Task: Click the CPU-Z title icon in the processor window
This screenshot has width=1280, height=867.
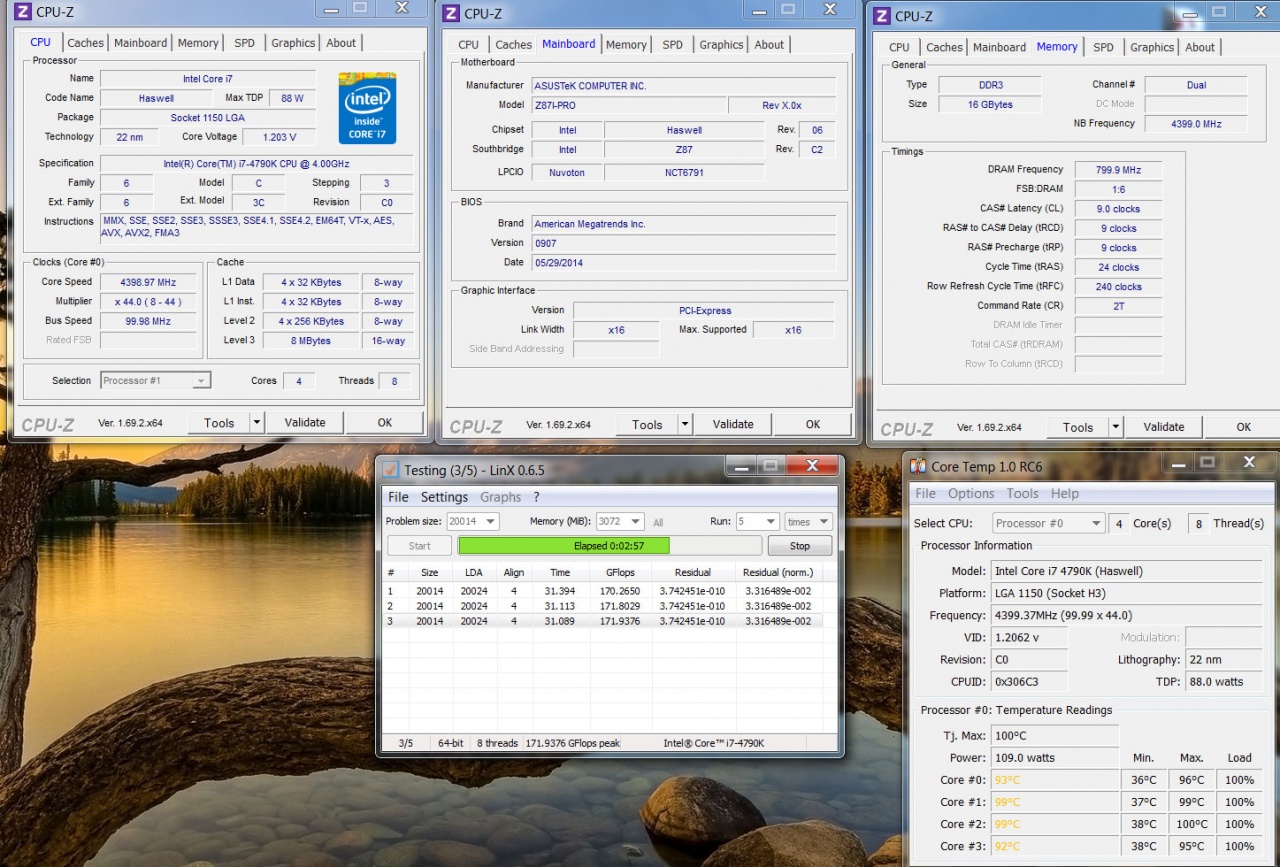Action: pos(23,12)
